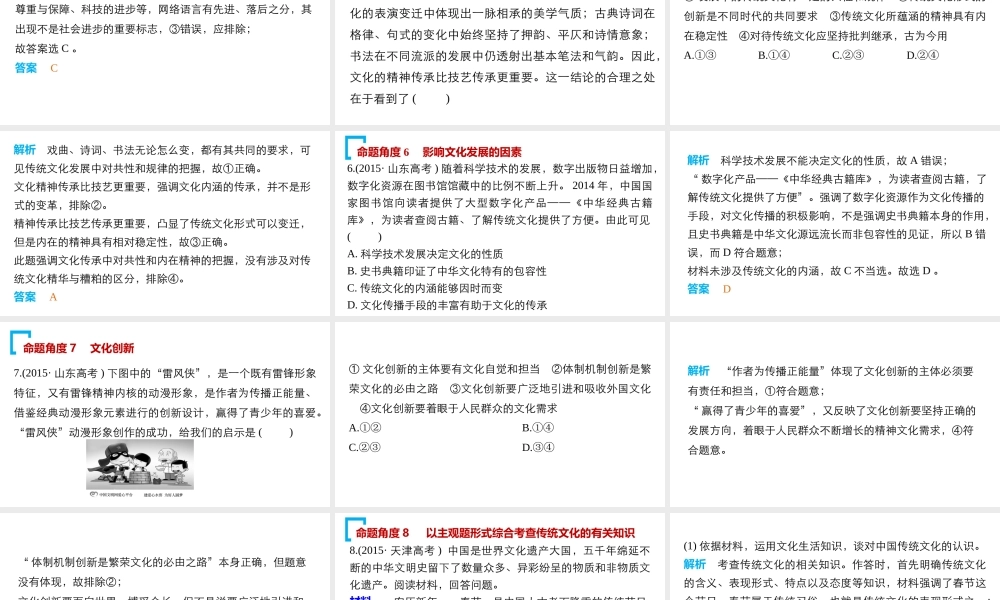The height and width of the screenshot is (600, 1000).
Task: Click line "没有体现，故排除②；"
Action: (x=70, y=582)
